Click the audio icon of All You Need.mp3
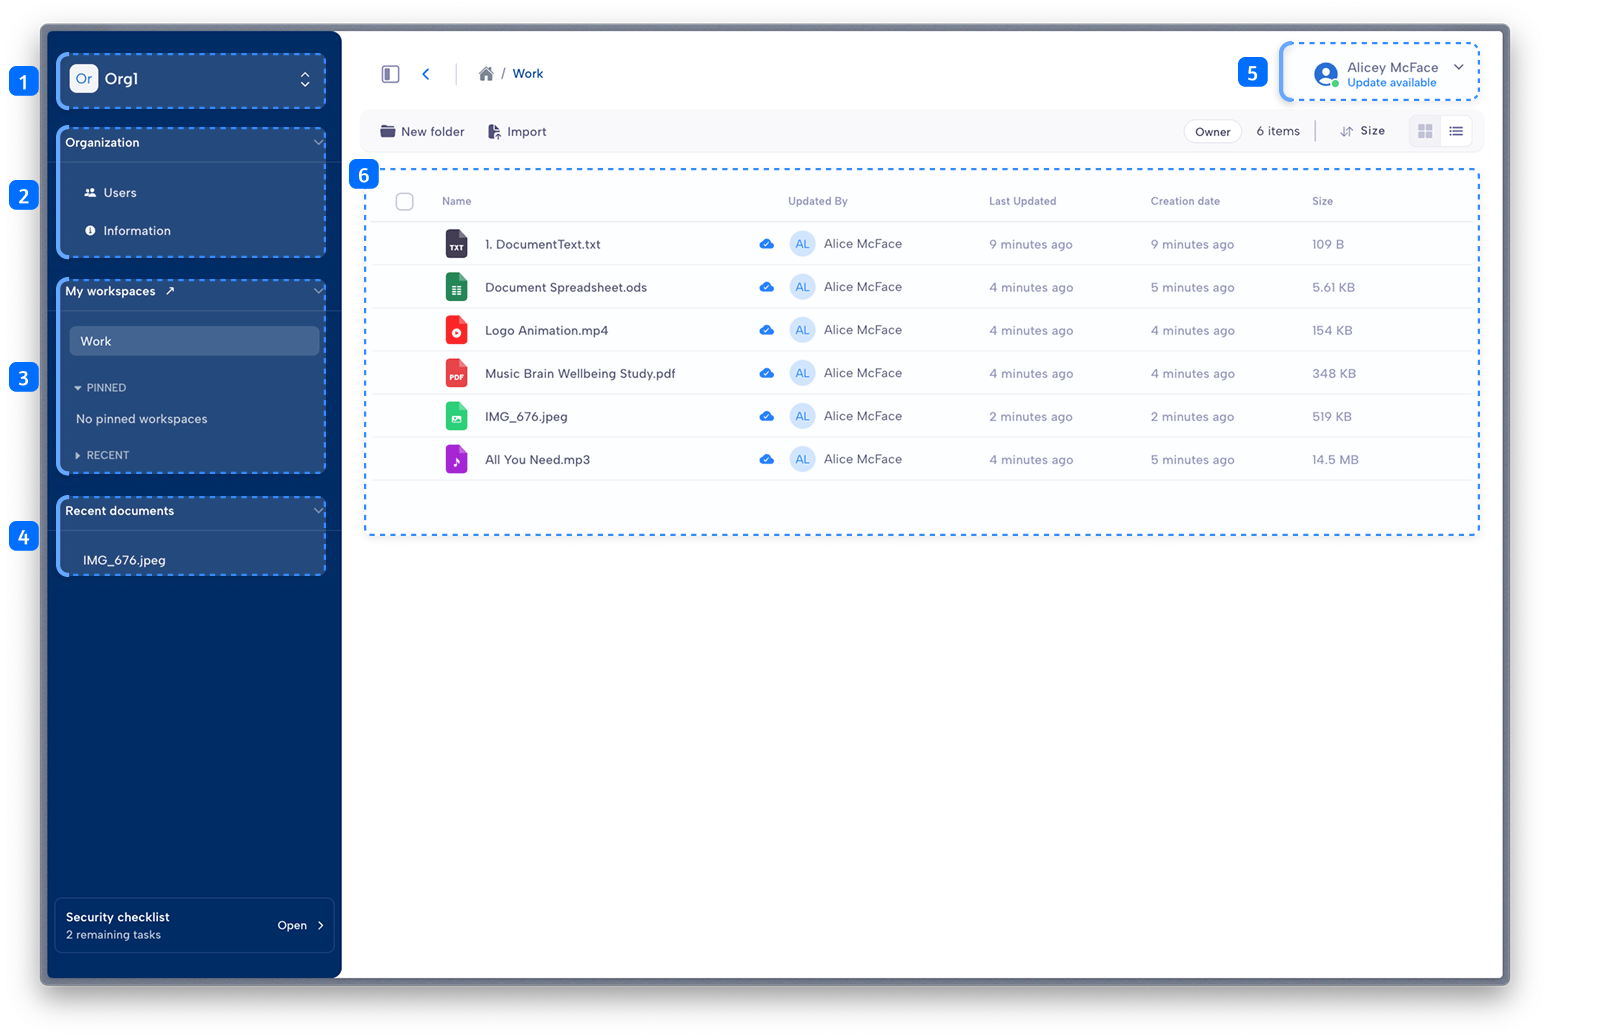This screenshot has height=1035, width=1614. (456, 459)
